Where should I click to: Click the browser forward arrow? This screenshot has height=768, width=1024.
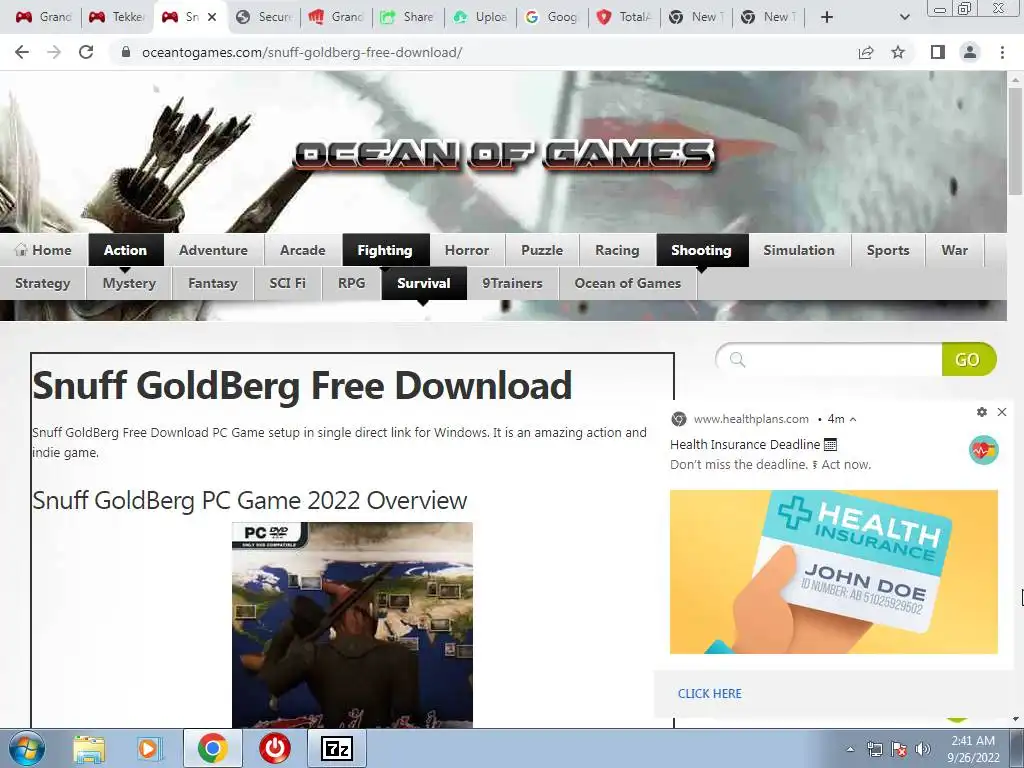pos(54,52)
